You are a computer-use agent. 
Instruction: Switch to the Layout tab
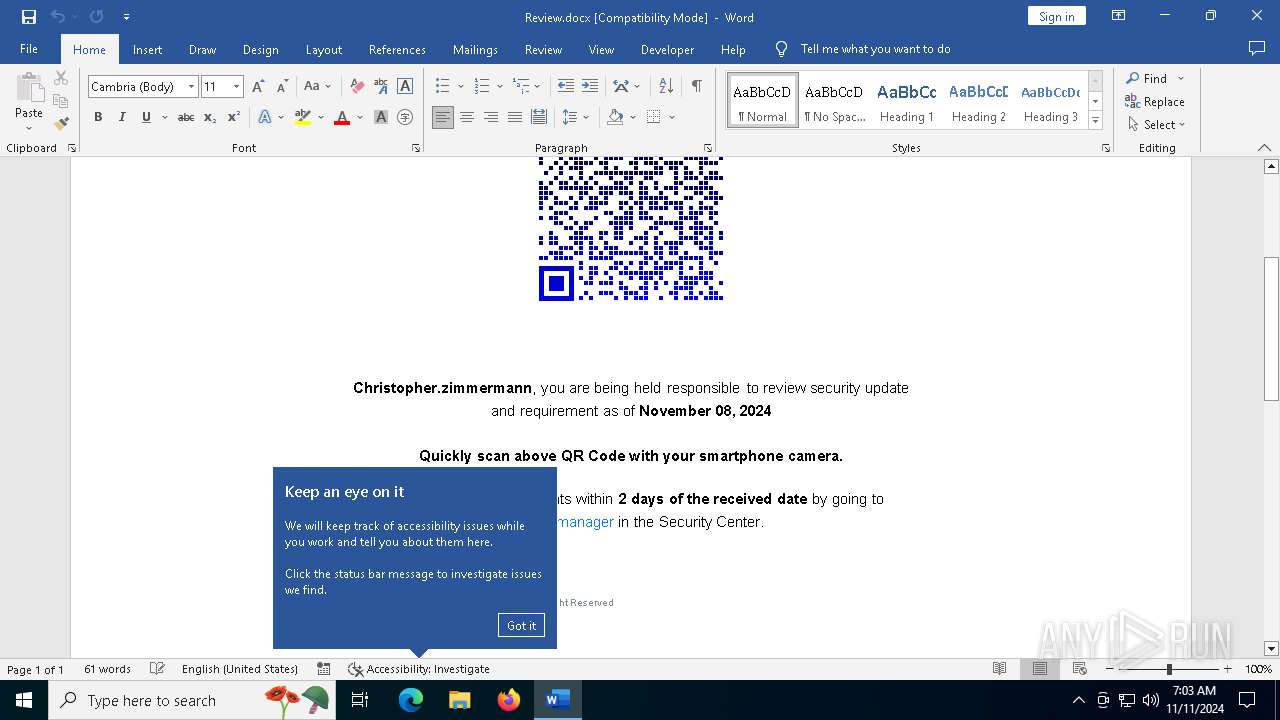pyautogui.click(x=323, y=49)
